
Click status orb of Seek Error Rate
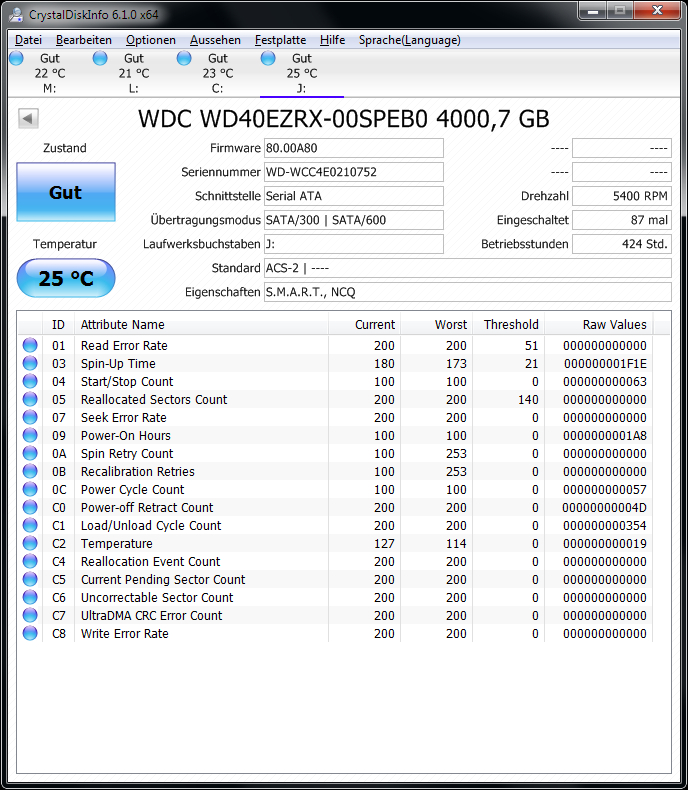coord(30,417)
